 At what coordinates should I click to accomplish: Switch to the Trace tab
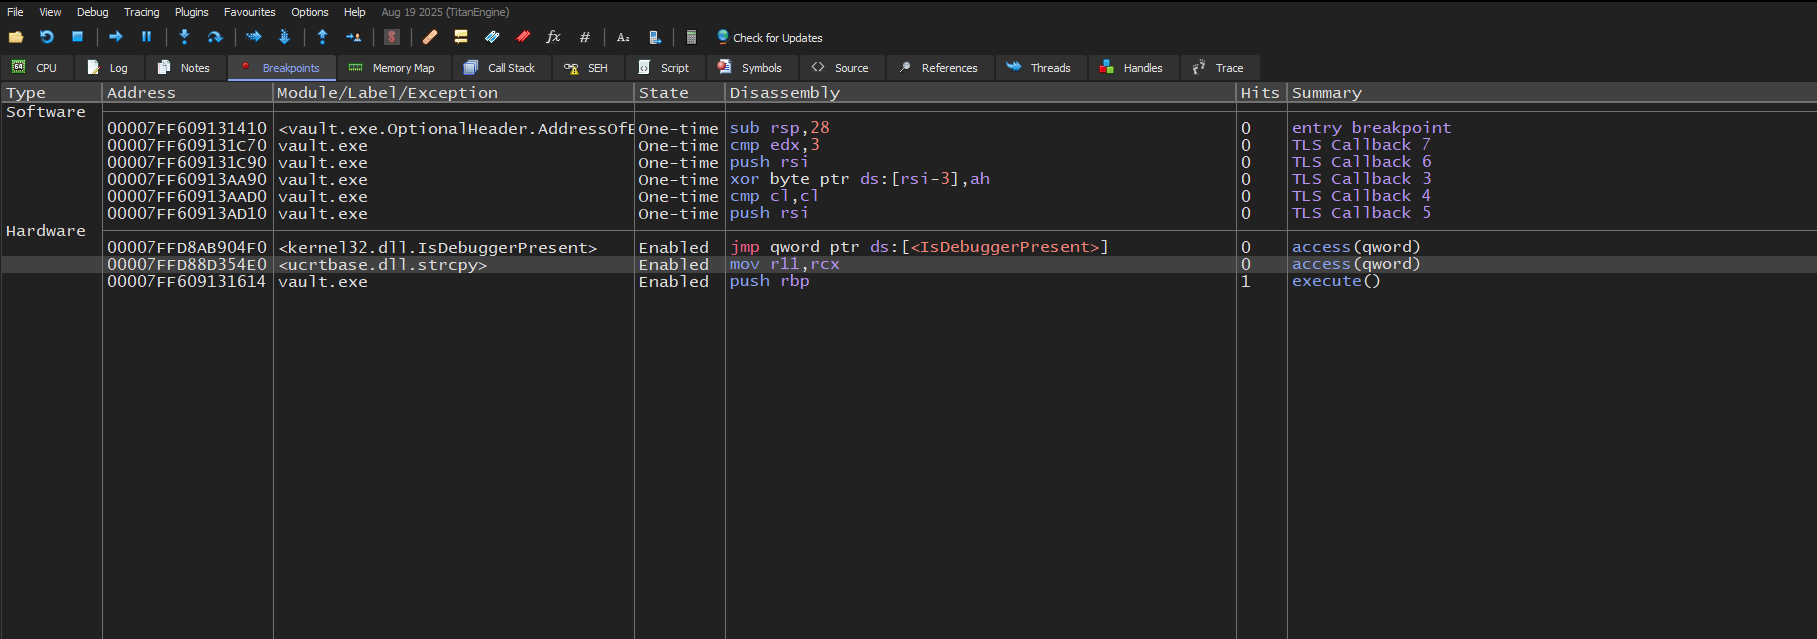point(1219,68)
